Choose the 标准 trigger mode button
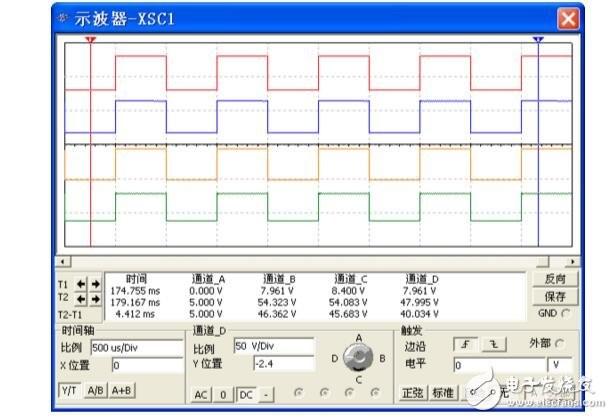 pyautogui.click(x=443, y=392)
